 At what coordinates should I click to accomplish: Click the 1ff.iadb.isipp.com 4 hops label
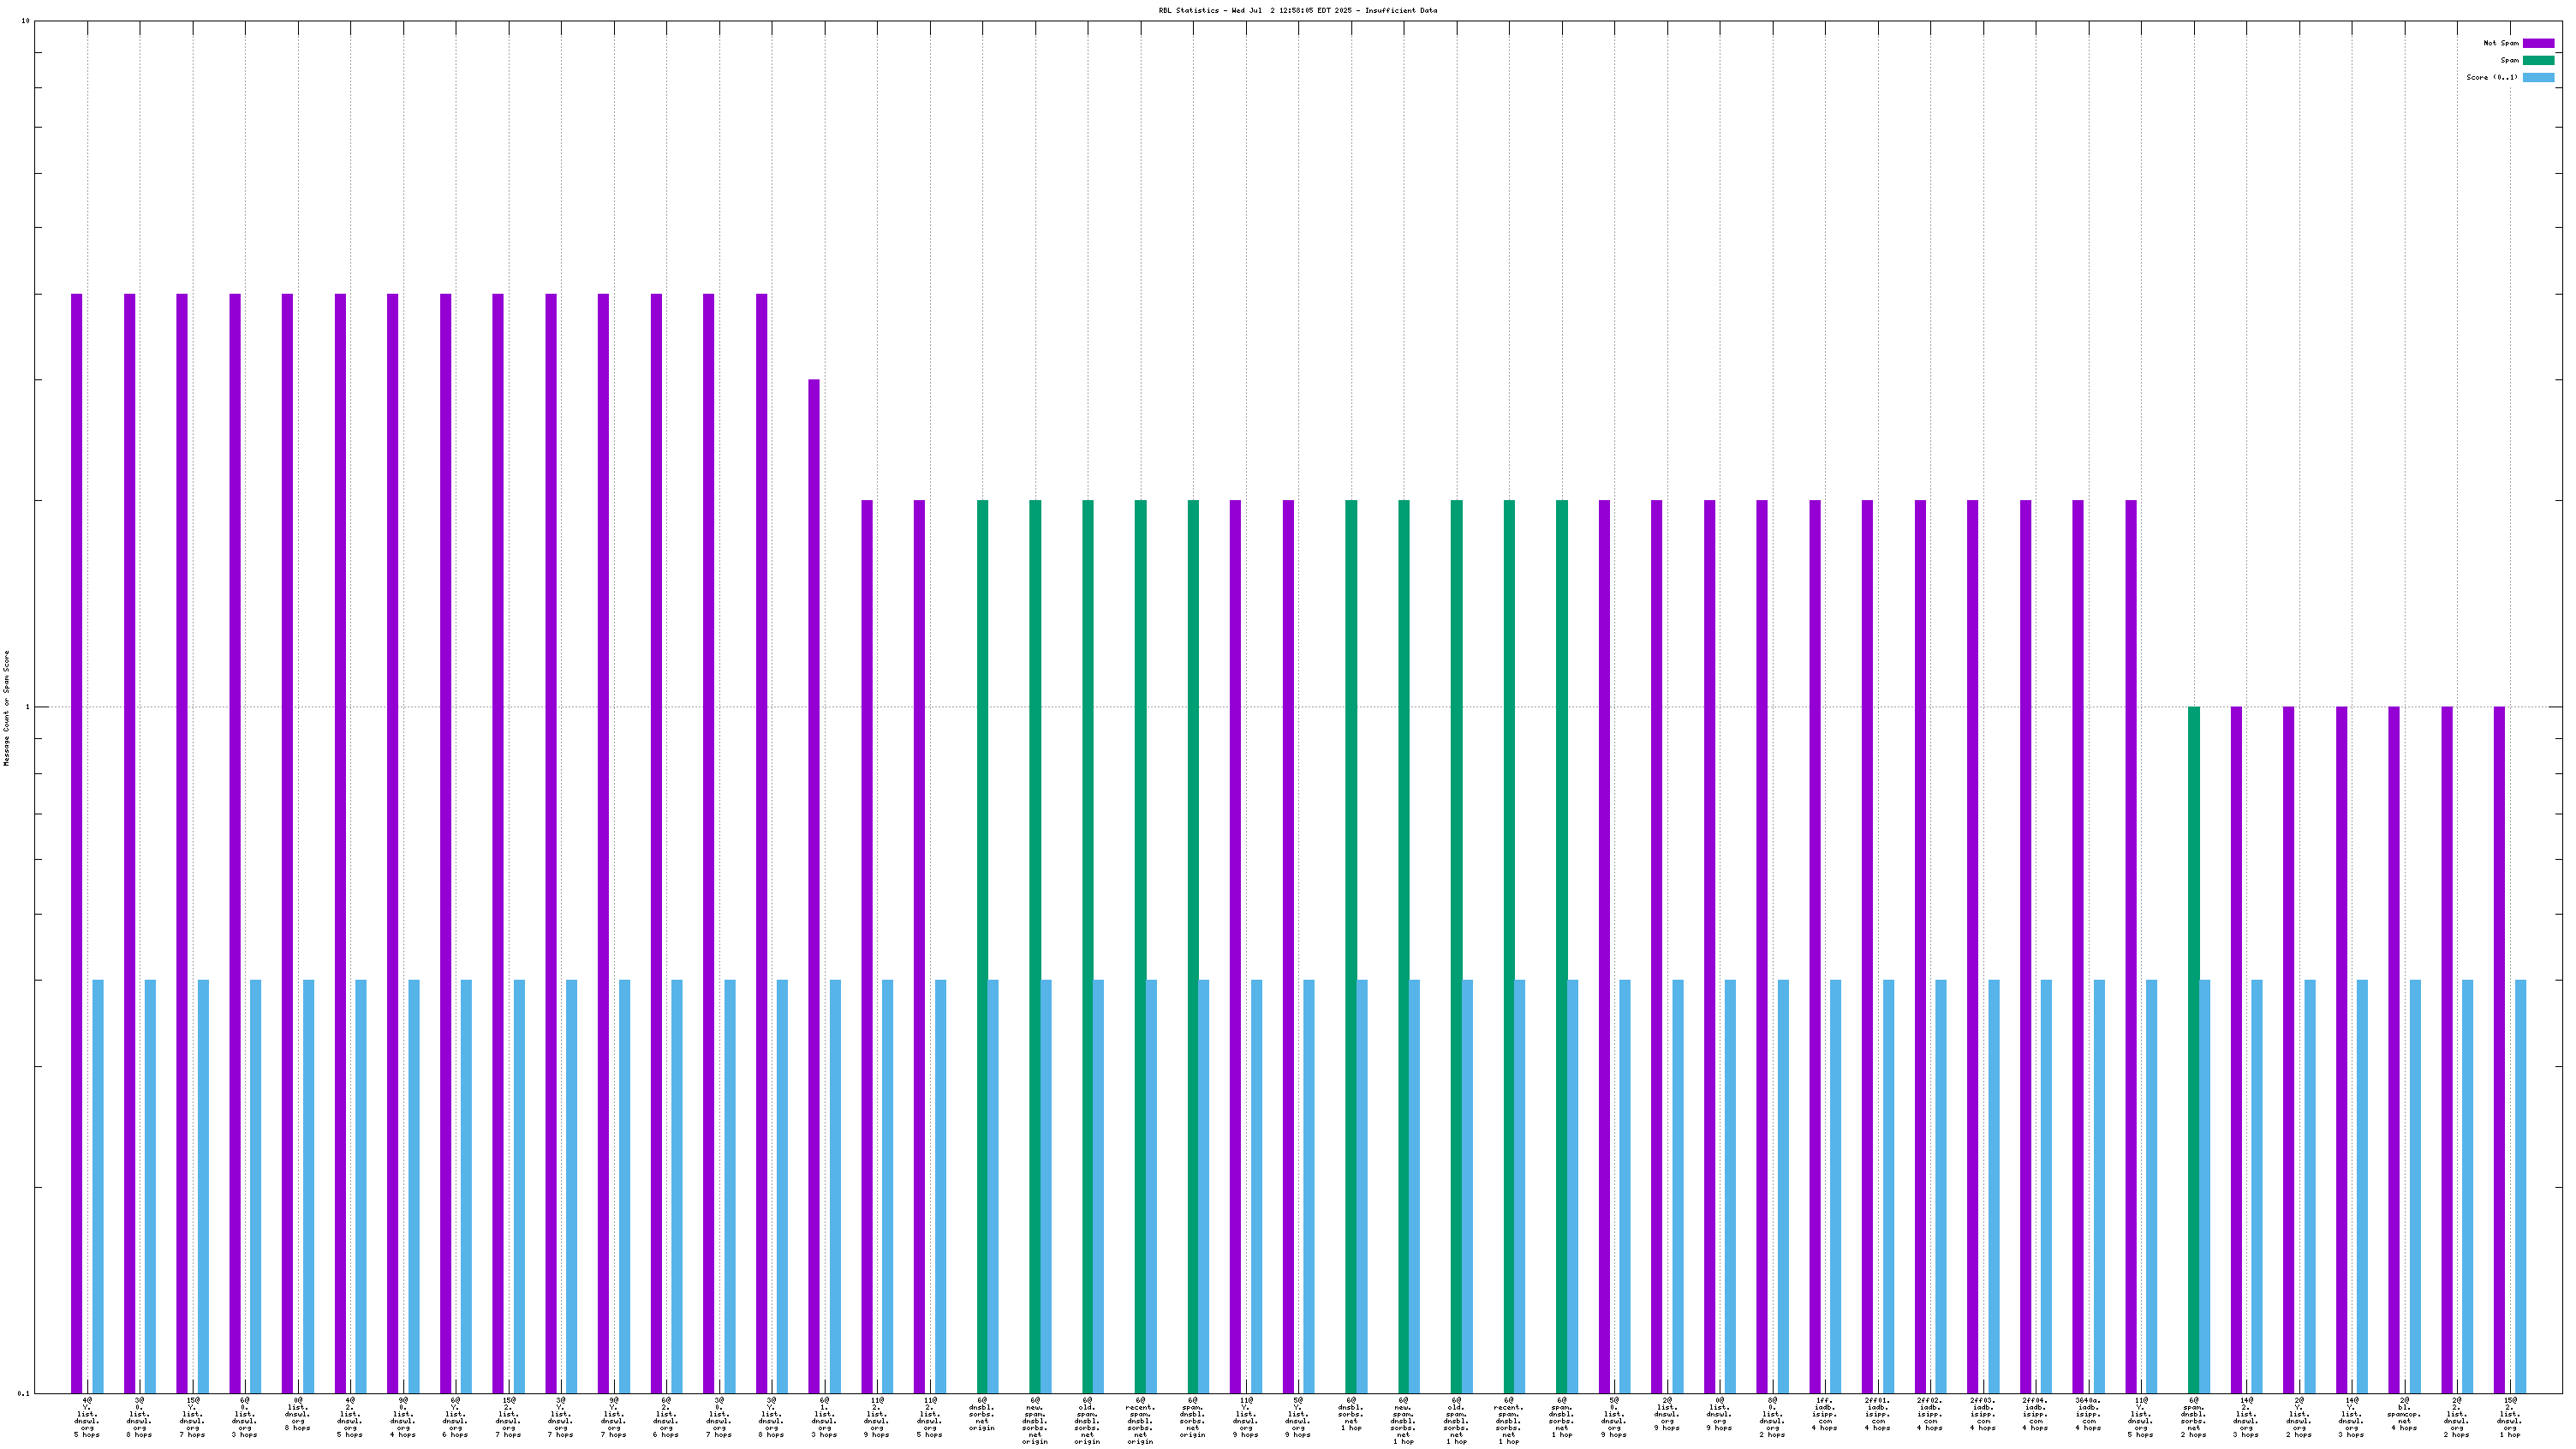1824,1414
